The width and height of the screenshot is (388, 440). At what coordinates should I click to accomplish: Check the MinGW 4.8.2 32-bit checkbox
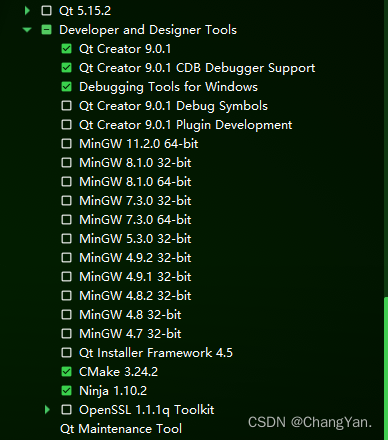[66, 296]
